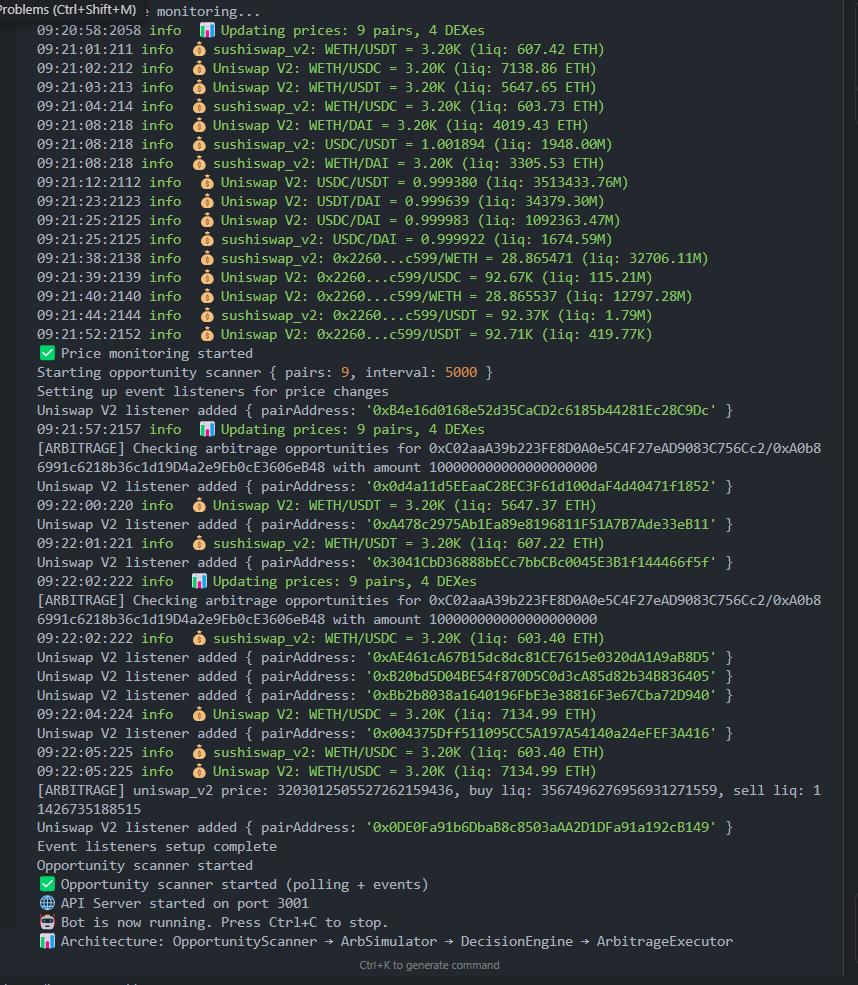Viewport: 858px width, 985px height.
Task: Click the robot icon beside 'Bot is now running'
Action: [47, 922]
